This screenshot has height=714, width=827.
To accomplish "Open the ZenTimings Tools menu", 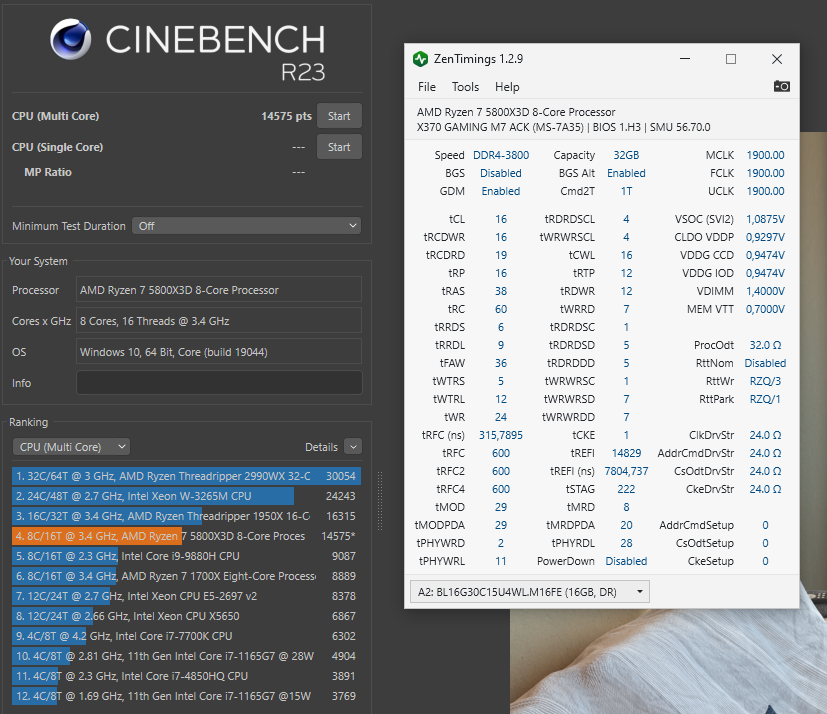I will point(465,87).
